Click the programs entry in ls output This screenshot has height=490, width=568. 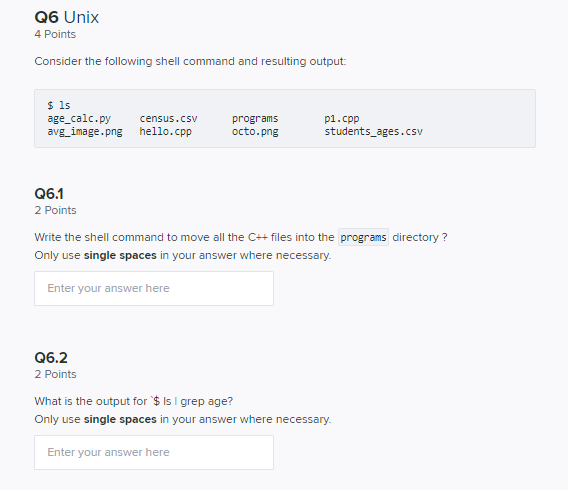(255, 119)
